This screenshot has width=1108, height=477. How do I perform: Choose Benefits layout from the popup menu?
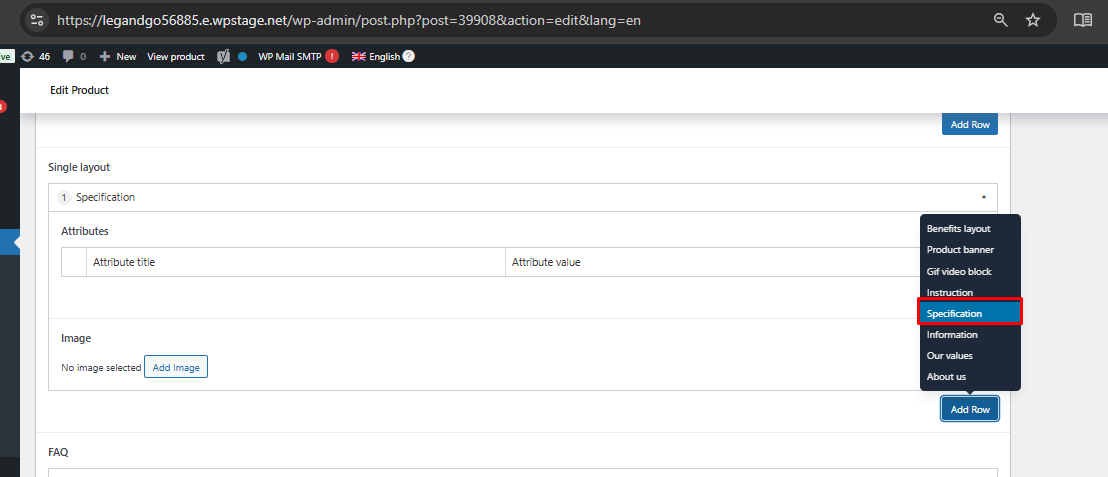coord(958,229)
